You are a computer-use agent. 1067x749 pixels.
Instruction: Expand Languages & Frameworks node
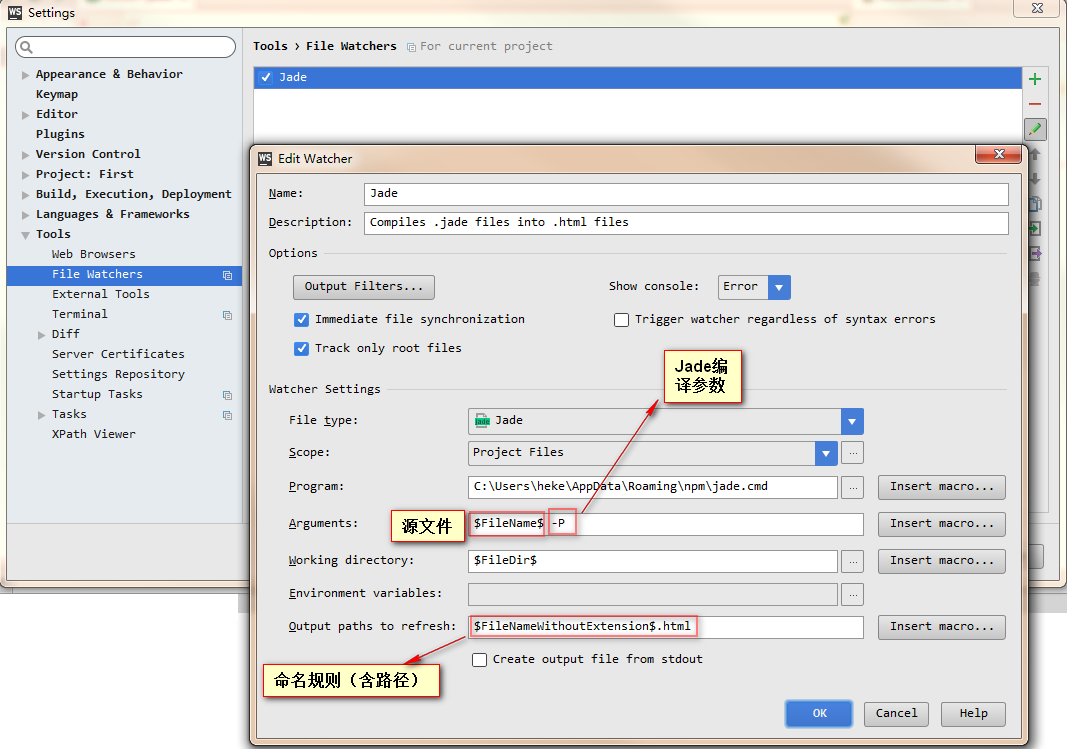coord(25,215)
